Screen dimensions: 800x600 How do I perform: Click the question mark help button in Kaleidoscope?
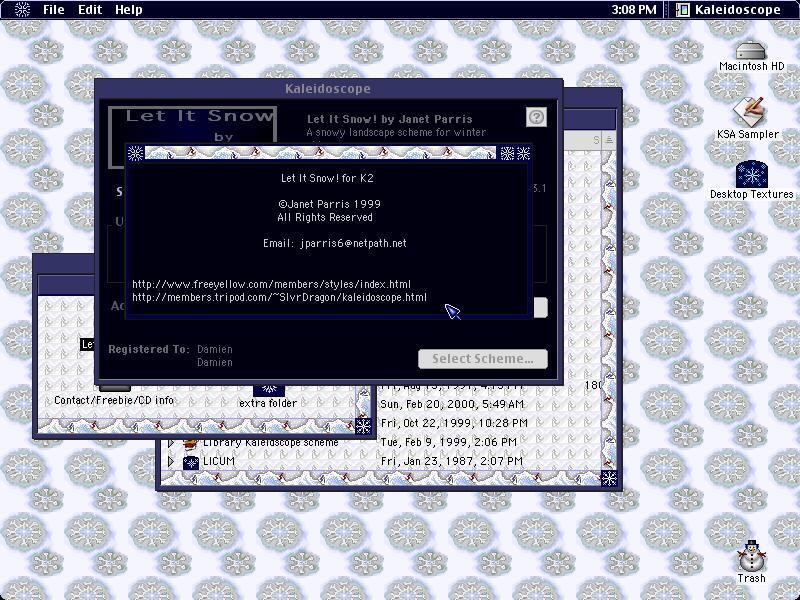point(536,117)
